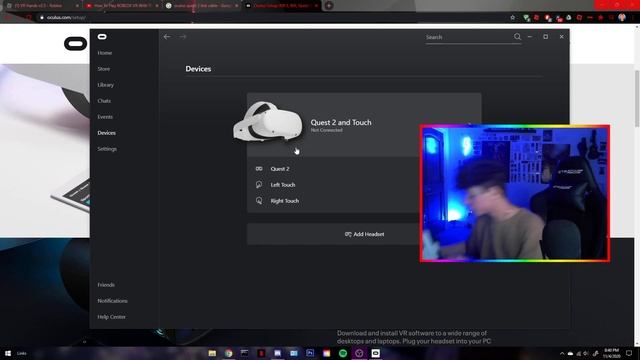
Task: Click the Quest 2 headset image
Action: click(268, 122)
